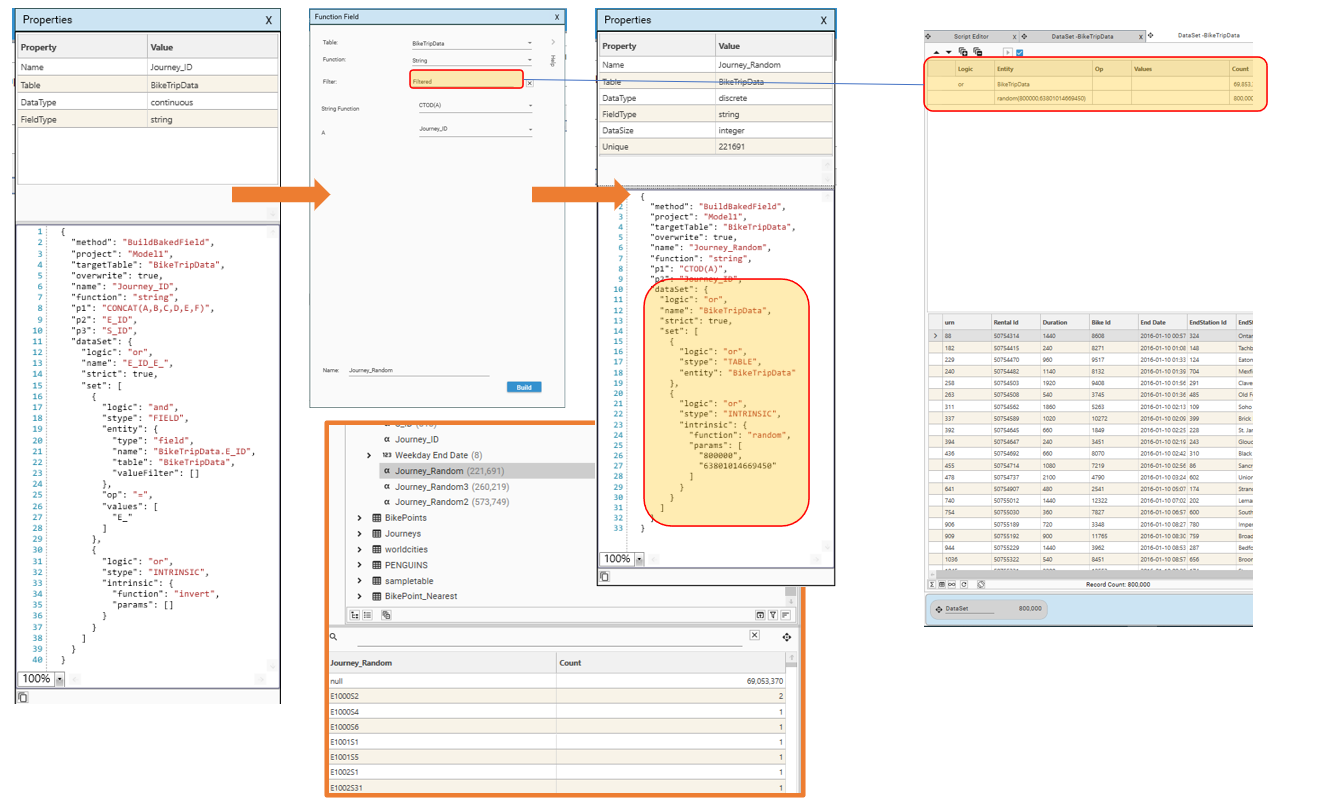Close the left Properties panel with X
Screen dimensions: 1342x801
(x=268, y=20)
